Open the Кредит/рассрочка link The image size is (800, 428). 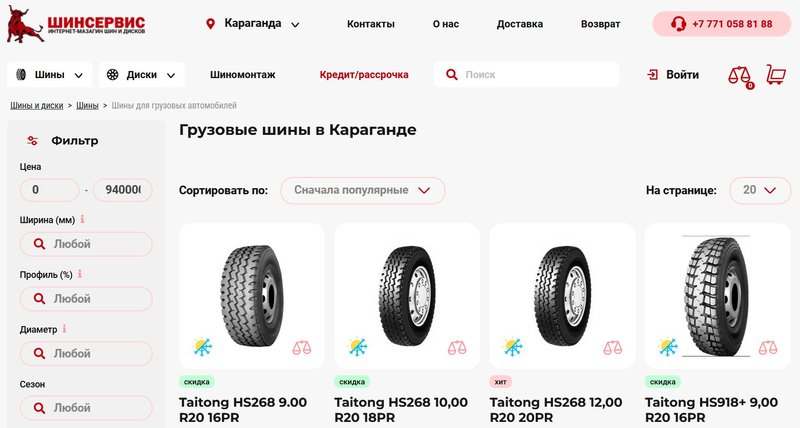pos(364,75)
